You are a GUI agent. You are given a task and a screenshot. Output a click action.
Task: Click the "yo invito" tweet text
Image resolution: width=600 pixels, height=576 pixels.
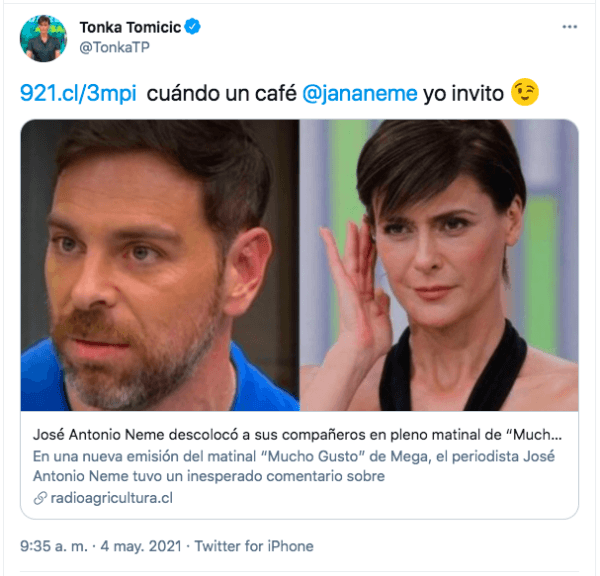[x=463, y=94]
